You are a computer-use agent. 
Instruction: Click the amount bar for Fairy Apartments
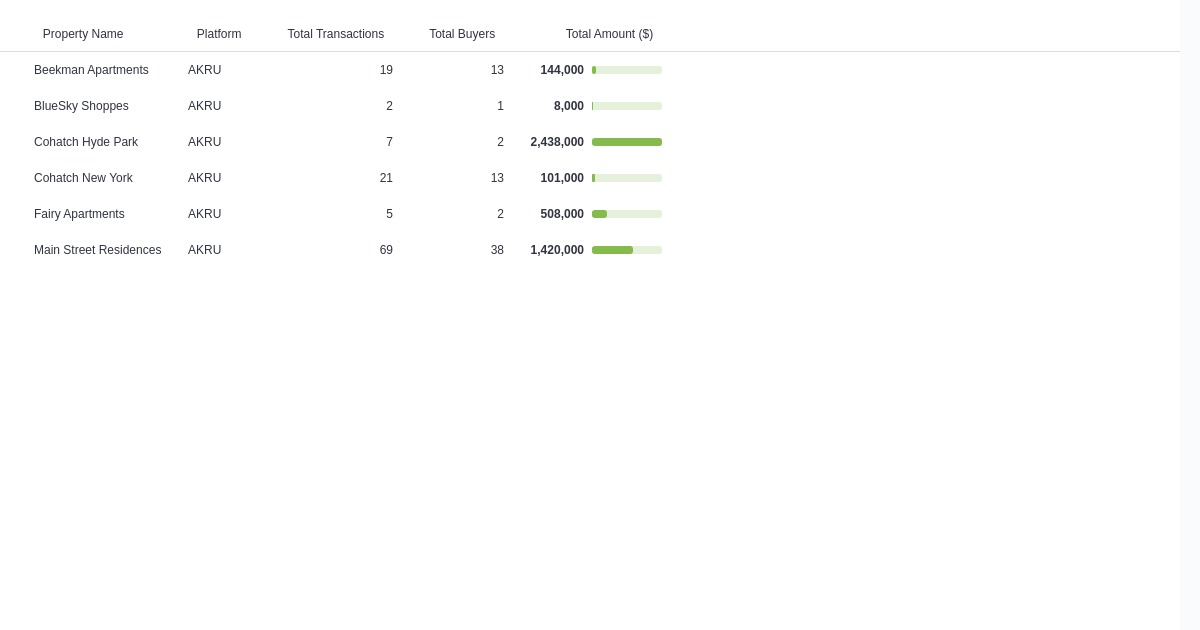[627, 214]
